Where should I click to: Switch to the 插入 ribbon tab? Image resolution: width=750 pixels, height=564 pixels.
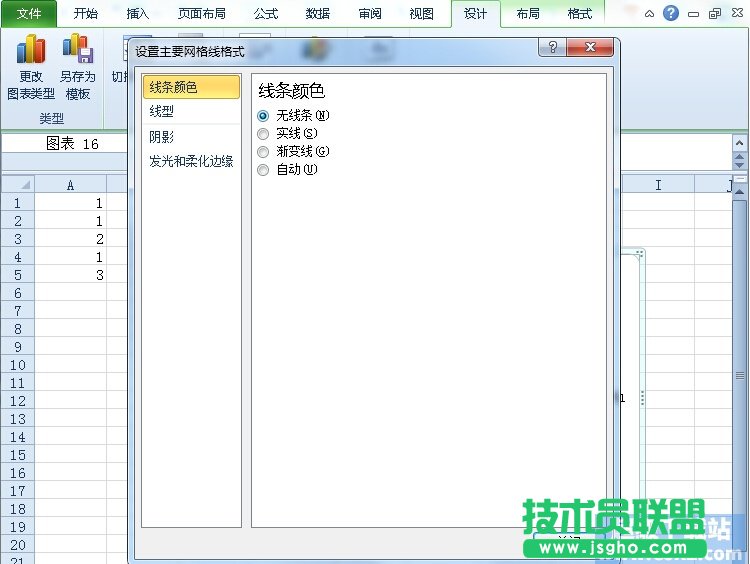click(x=137, y=14)
